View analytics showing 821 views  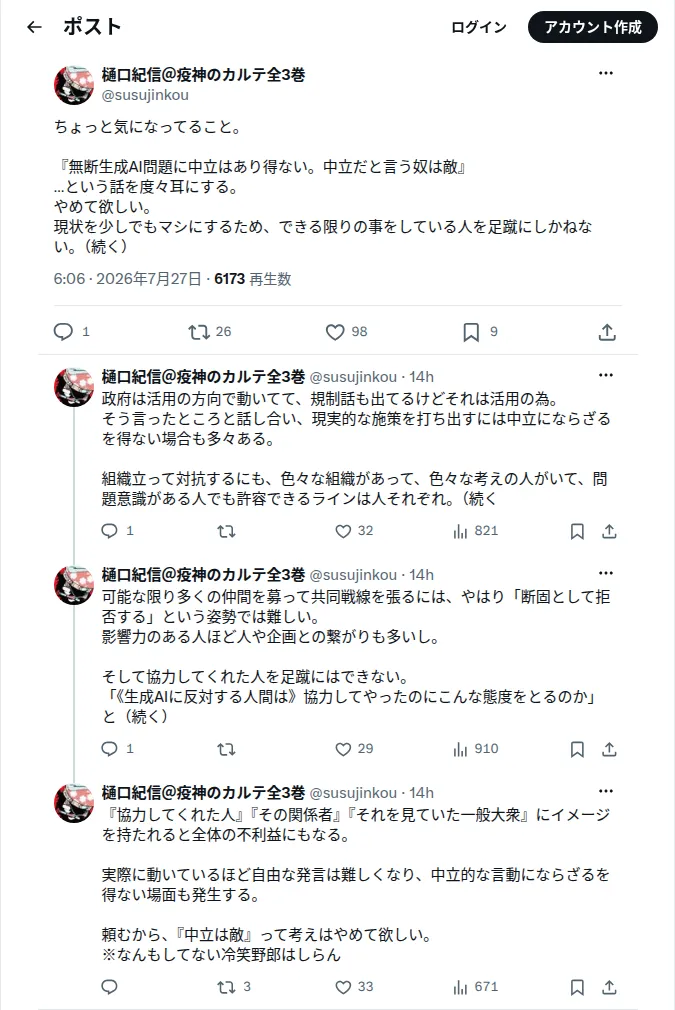point(476,531)
